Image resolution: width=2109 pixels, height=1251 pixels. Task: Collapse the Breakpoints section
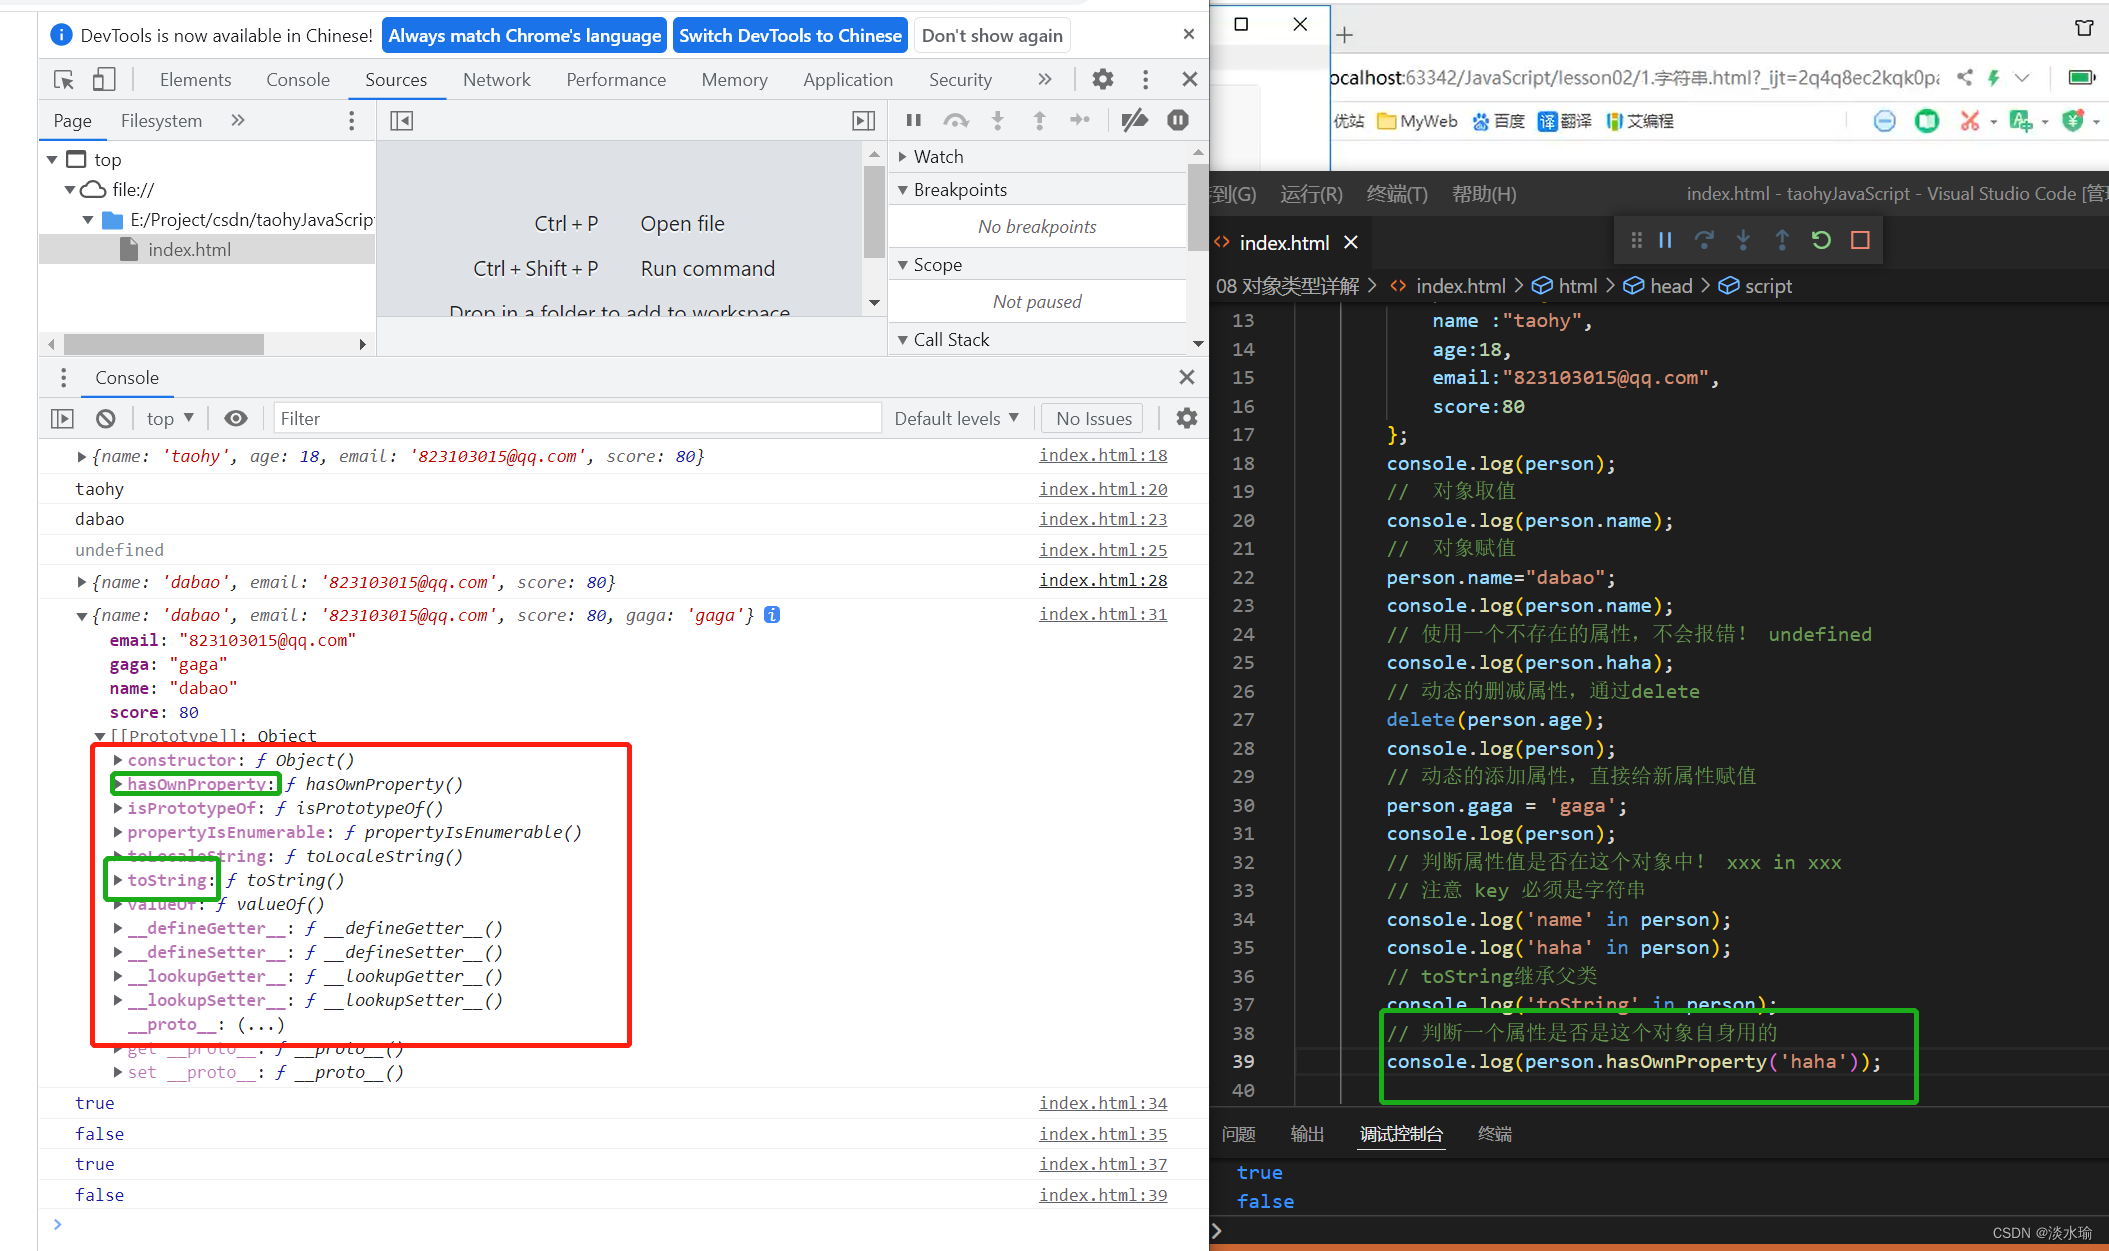903,190
